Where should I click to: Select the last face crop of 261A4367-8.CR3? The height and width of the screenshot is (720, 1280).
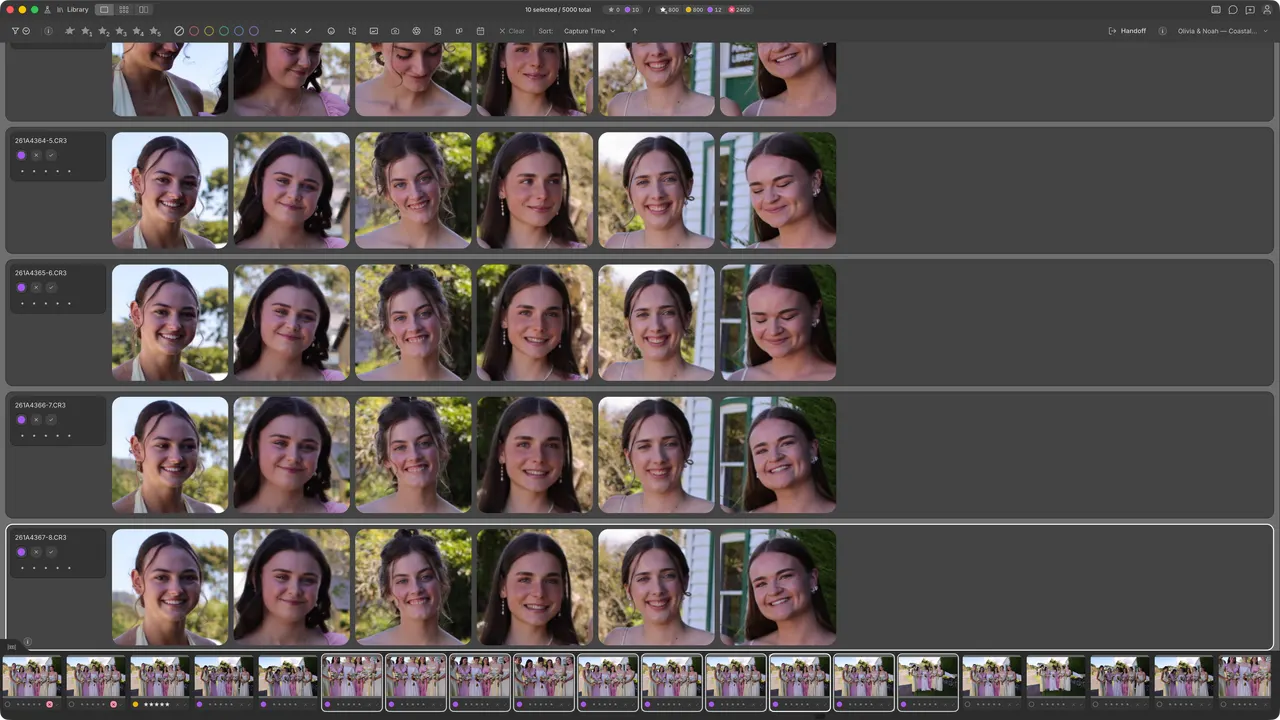pyautogui.click(x=778, y=587)
